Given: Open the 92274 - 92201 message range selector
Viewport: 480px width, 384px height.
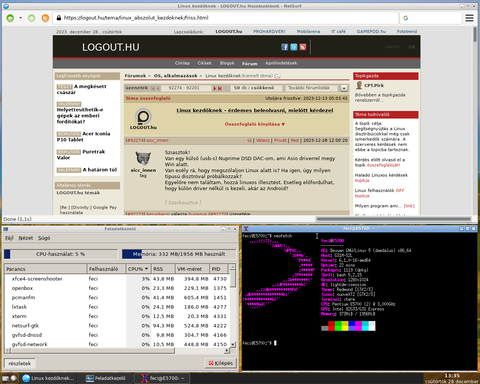Looking at the screenshot, I should (186, 88).
